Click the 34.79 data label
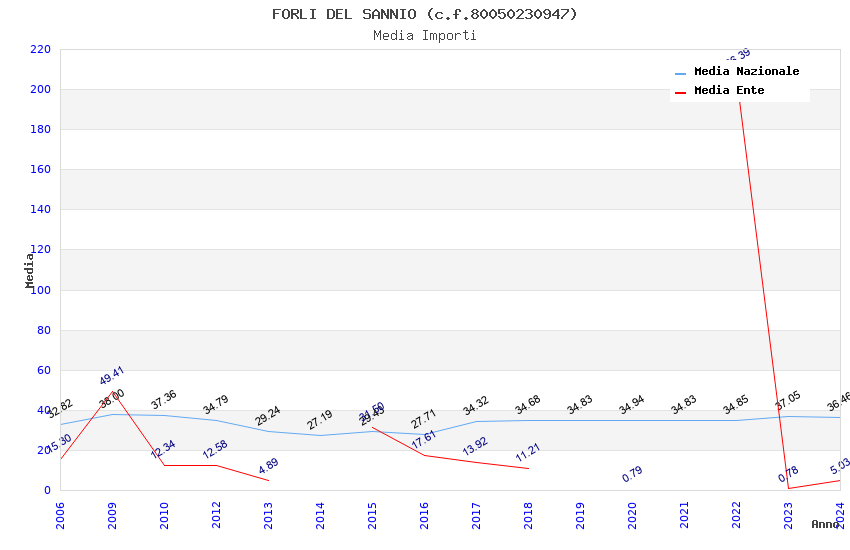 pyautogui.click(x=216, y=405)
